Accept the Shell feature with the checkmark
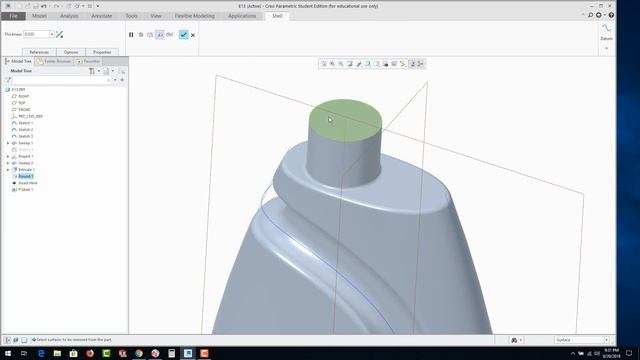This screenshot has height=360, width=640. [183, 35]
